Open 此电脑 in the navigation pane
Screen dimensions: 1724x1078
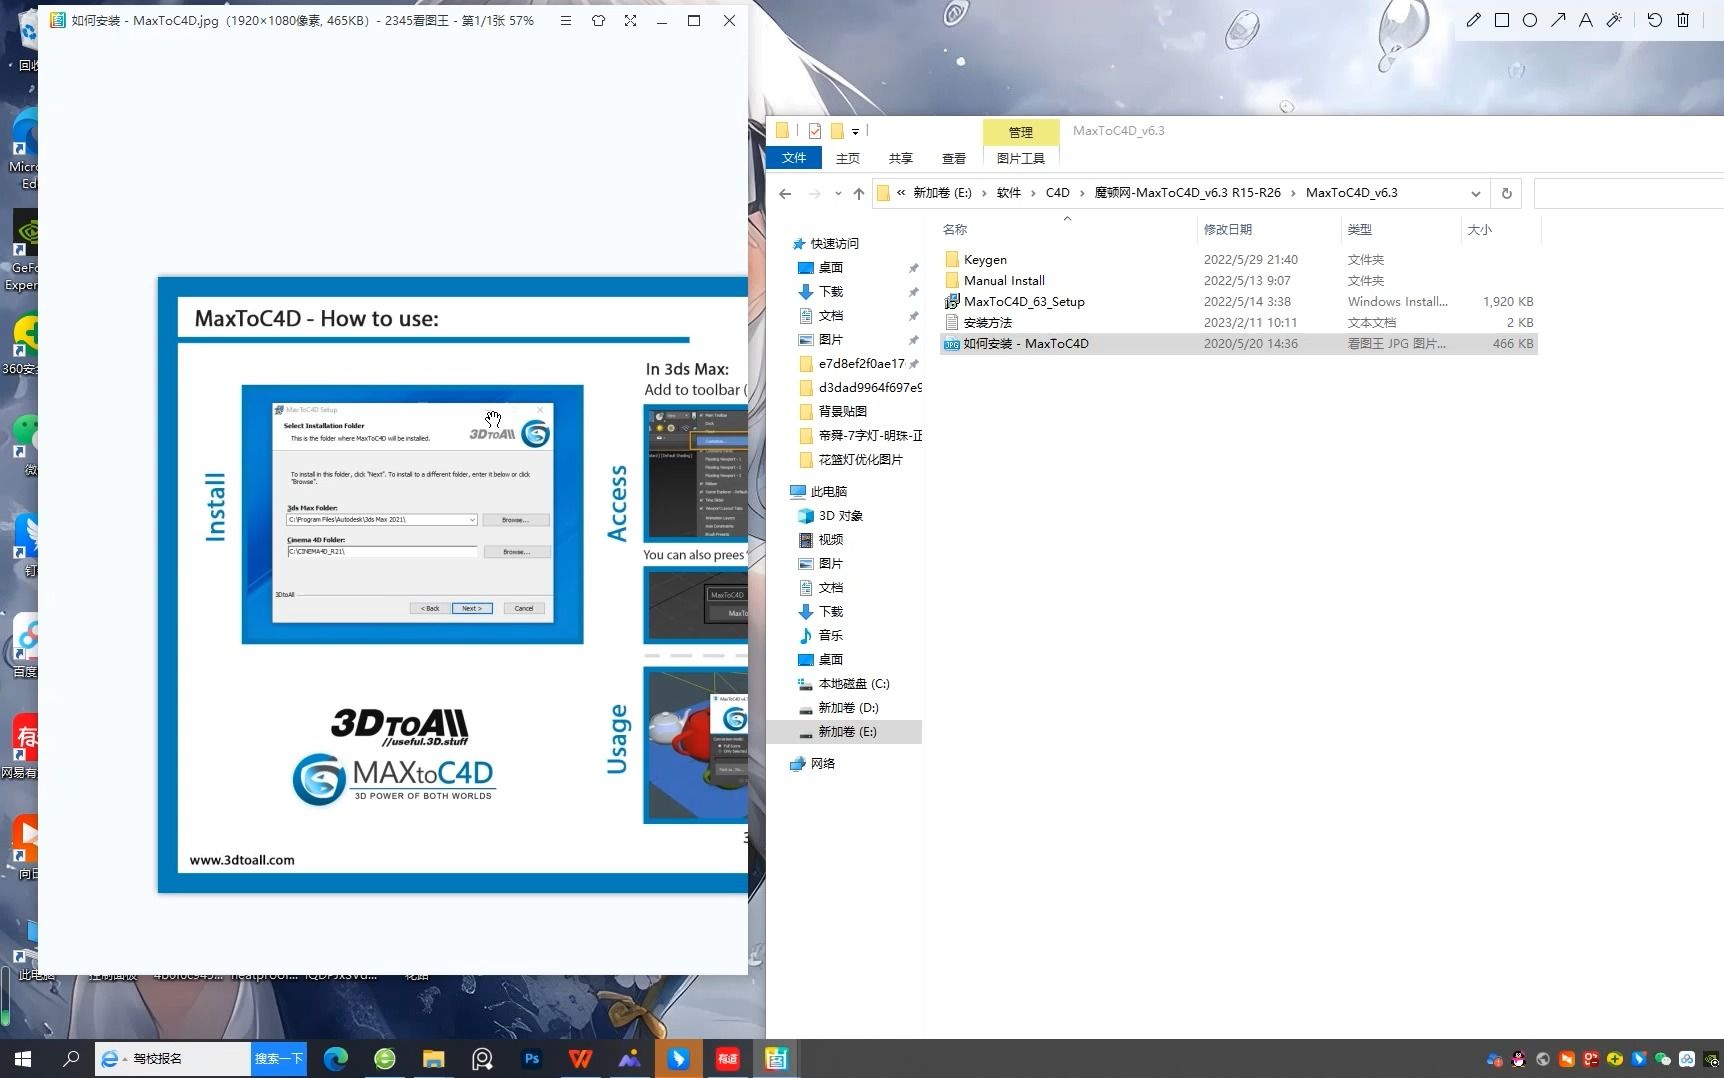point(828,492)
